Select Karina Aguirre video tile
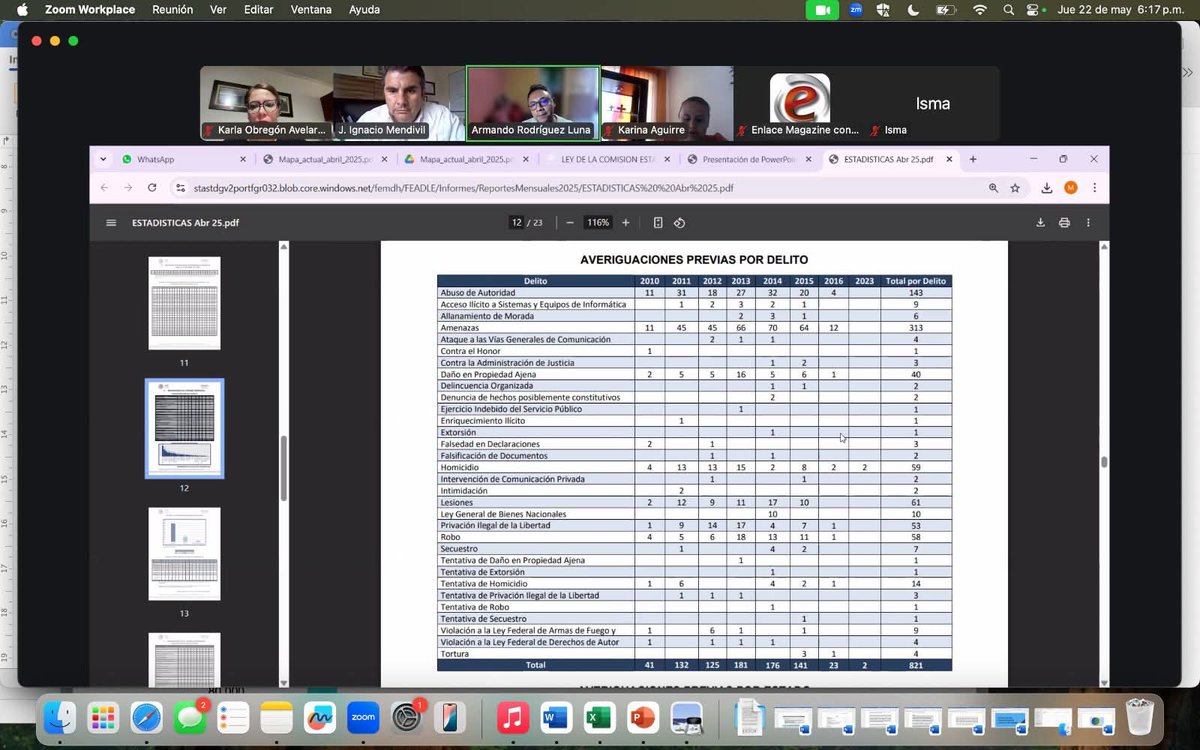Image resolution: width=1200 pixels, height=750 pixels. [667, 103]
